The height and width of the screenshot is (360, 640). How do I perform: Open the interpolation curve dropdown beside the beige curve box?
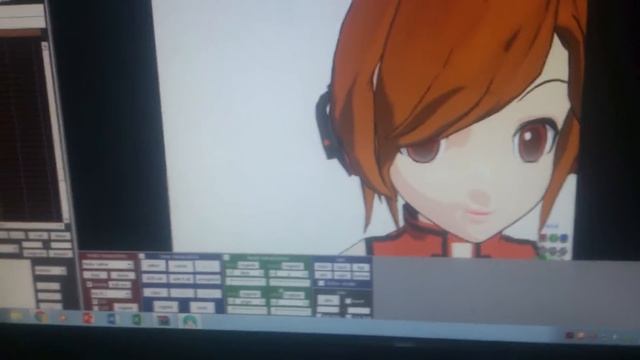[x=50, y=271]
